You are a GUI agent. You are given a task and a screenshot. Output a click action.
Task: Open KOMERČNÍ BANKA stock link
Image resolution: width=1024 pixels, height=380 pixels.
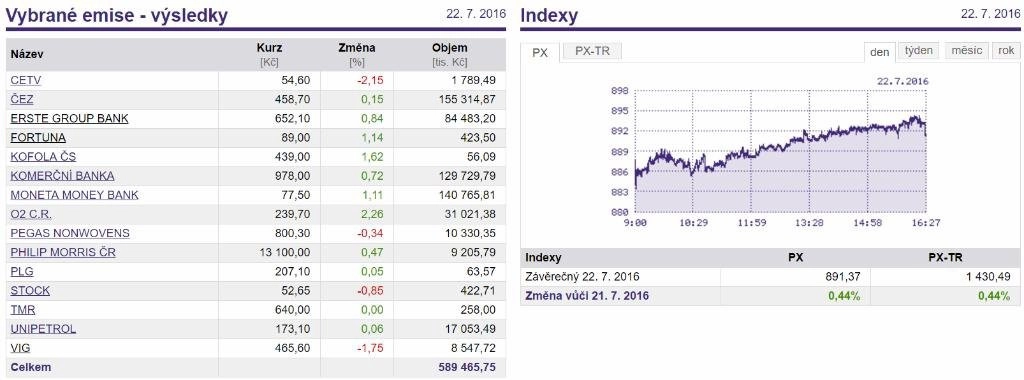(x=62, y=176)
